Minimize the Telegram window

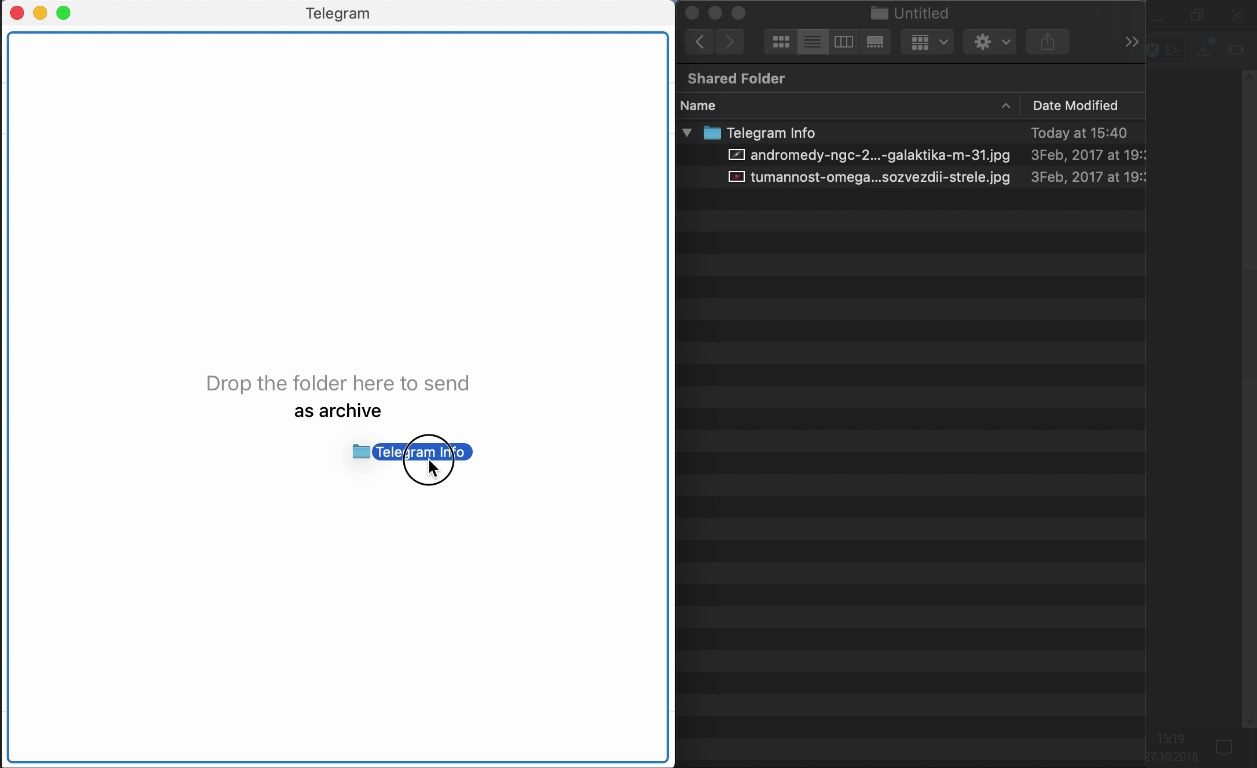point(40,13)
